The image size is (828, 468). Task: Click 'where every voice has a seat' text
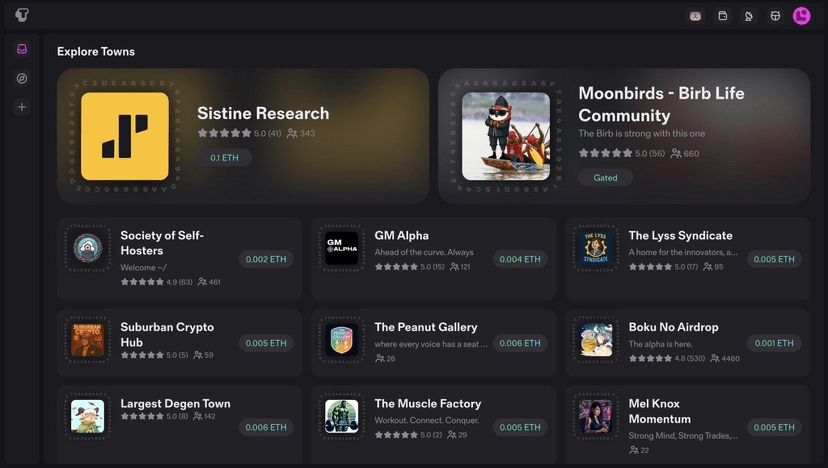(x=431, y=344)
